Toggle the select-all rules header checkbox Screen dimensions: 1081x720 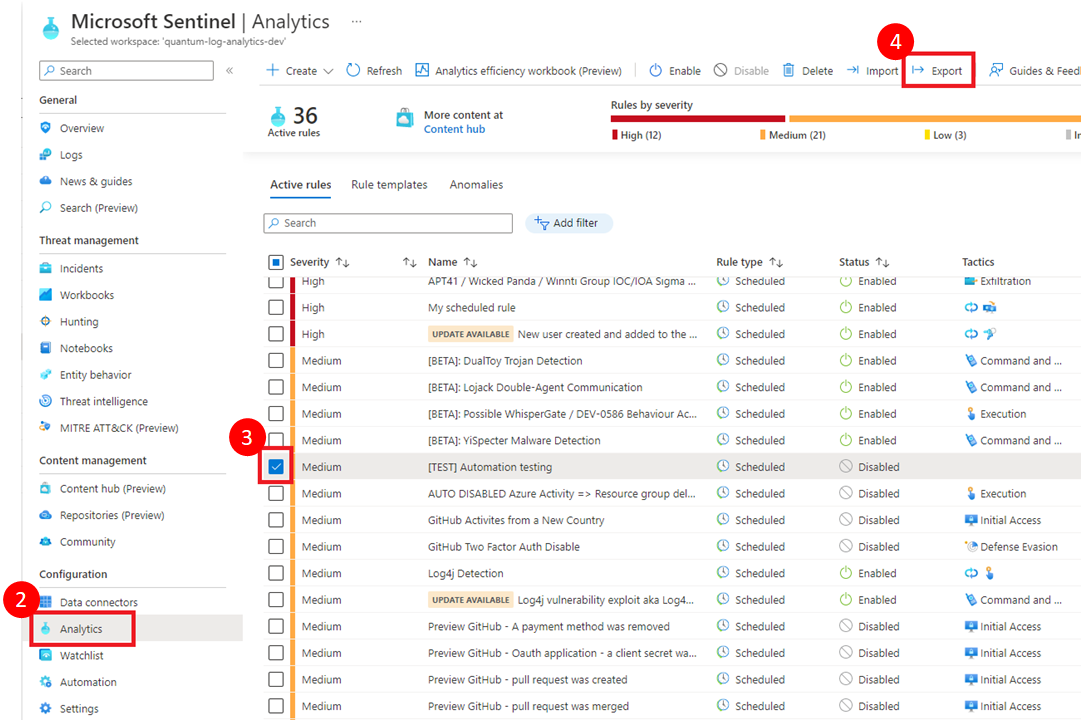pos(276,262)
